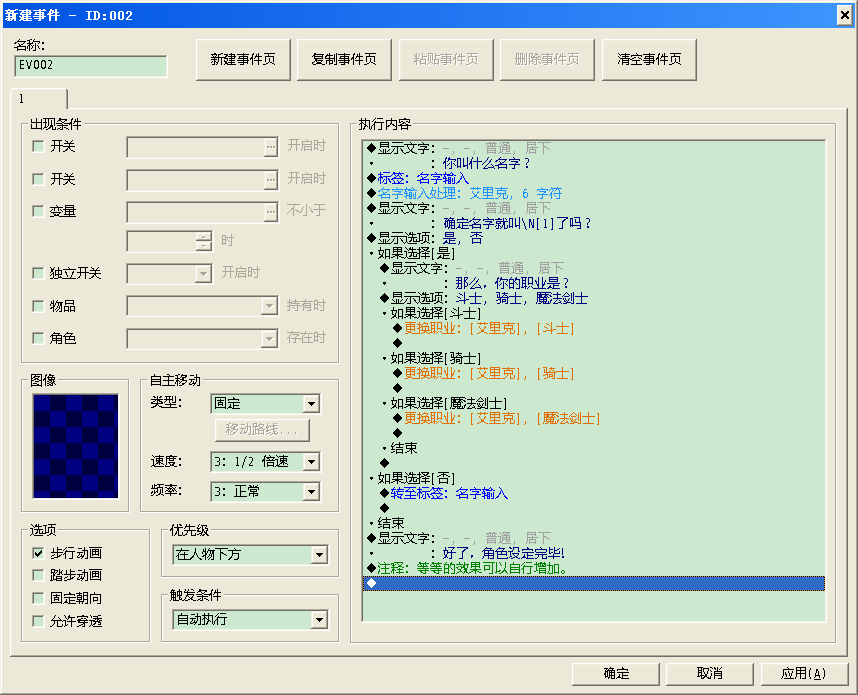Toggle the 独立开关 condition checkbox

click(38, 273)
